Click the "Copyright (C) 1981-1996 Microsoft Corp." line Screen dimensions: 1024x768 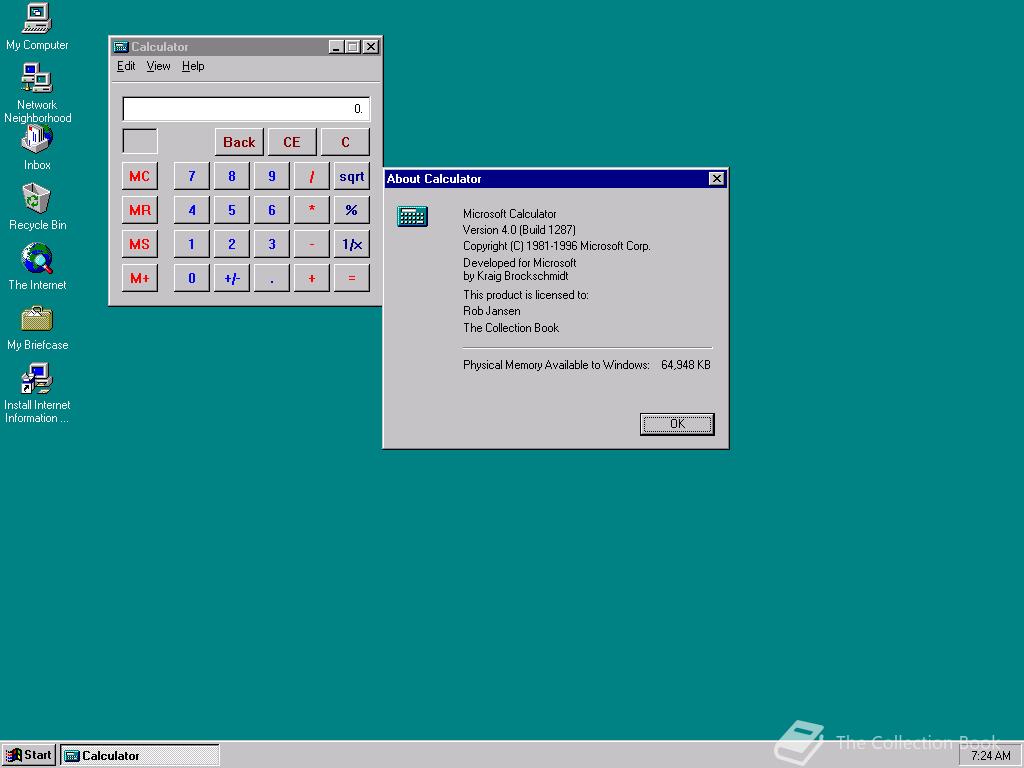point(556,246)
